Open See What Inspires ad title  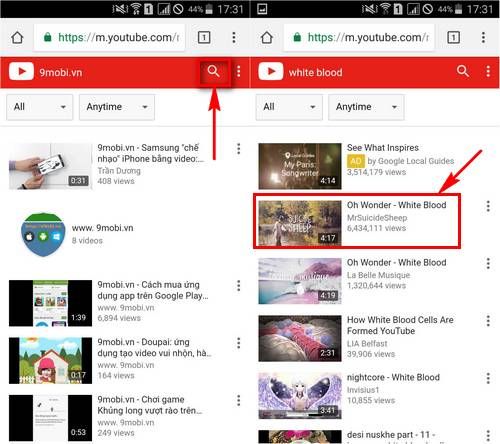[x=383, y=148]
